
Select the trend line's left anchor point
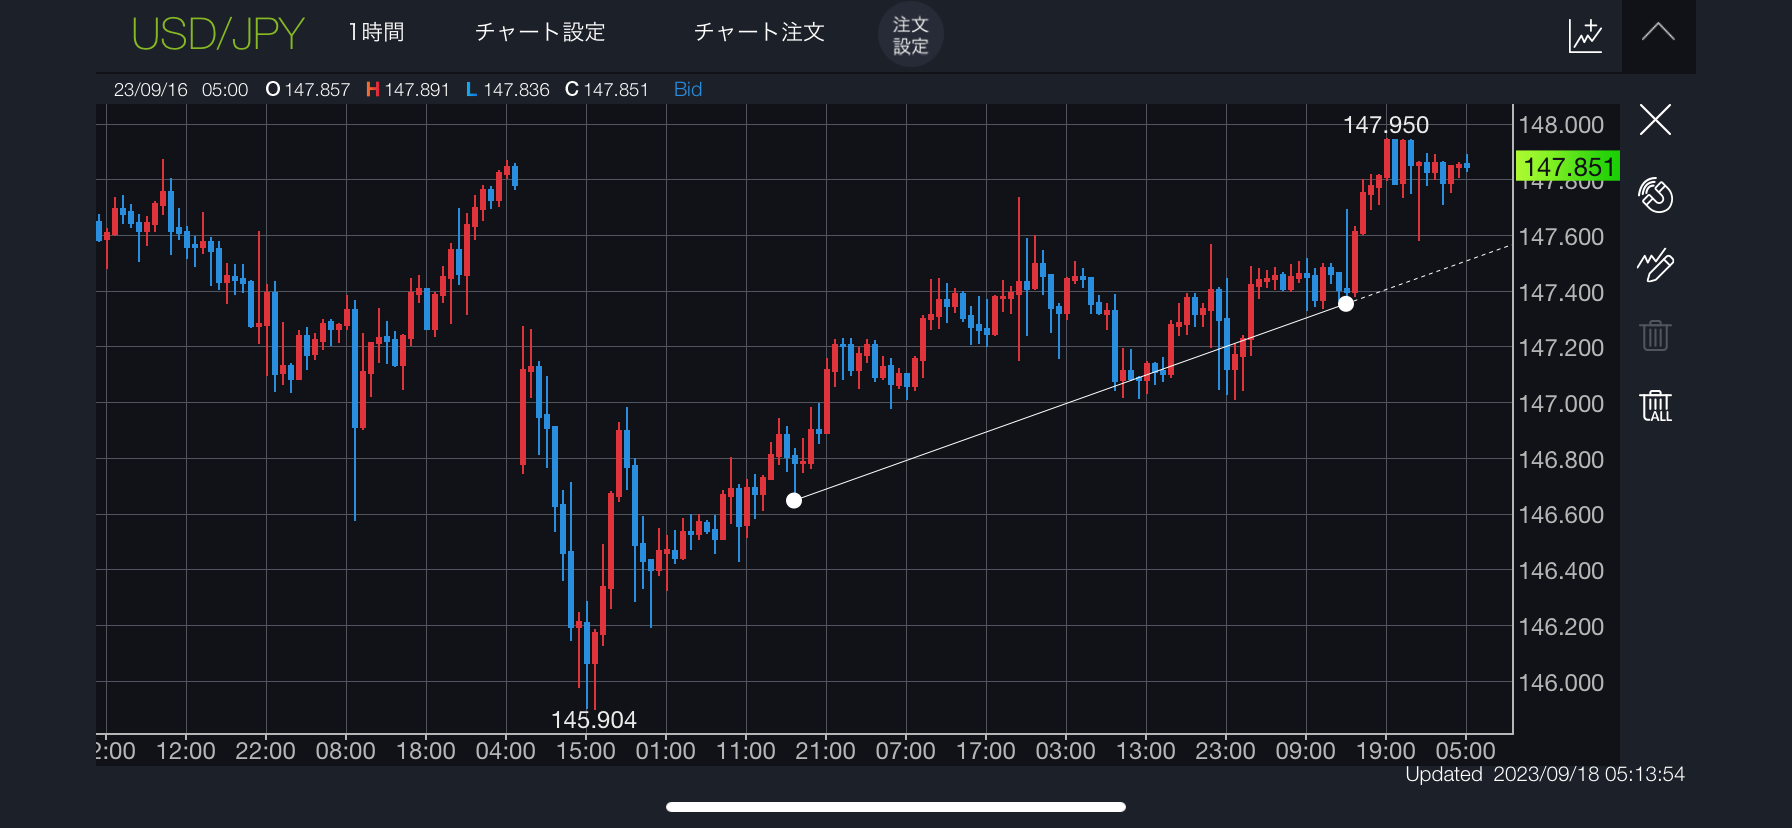pos(794,500)
